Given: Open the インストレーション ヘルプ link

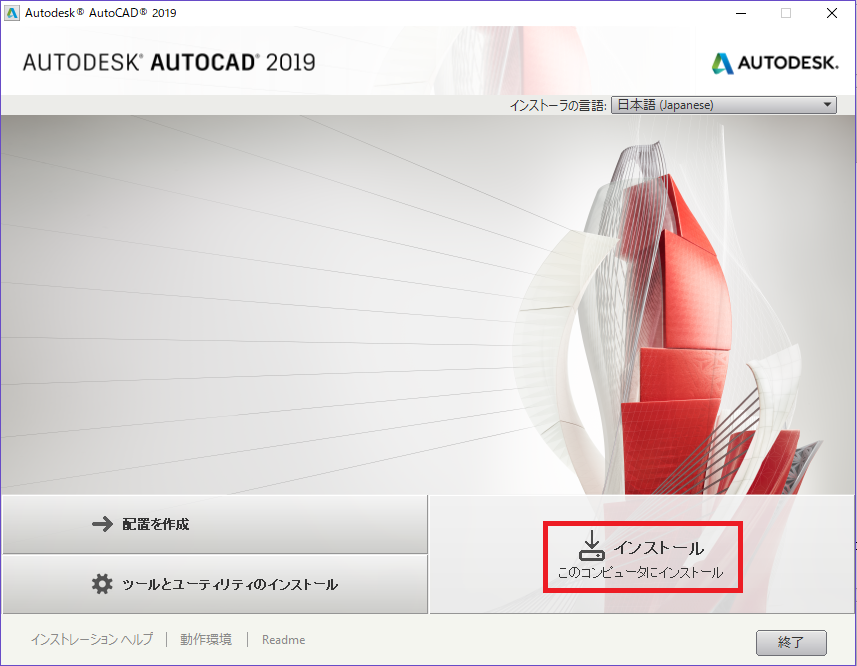Looking at the screenshot, I should [92, 639].
